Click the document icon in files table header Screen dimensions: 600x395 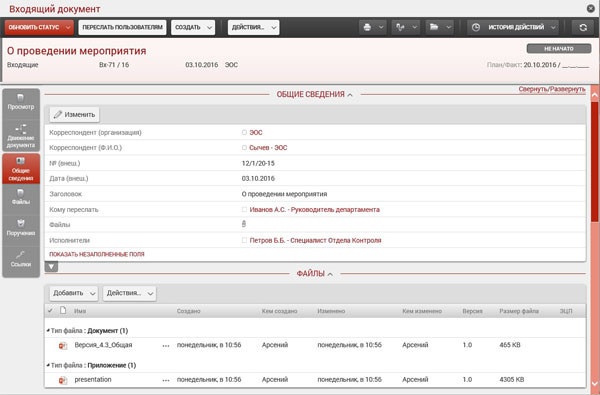click(63, 310)
